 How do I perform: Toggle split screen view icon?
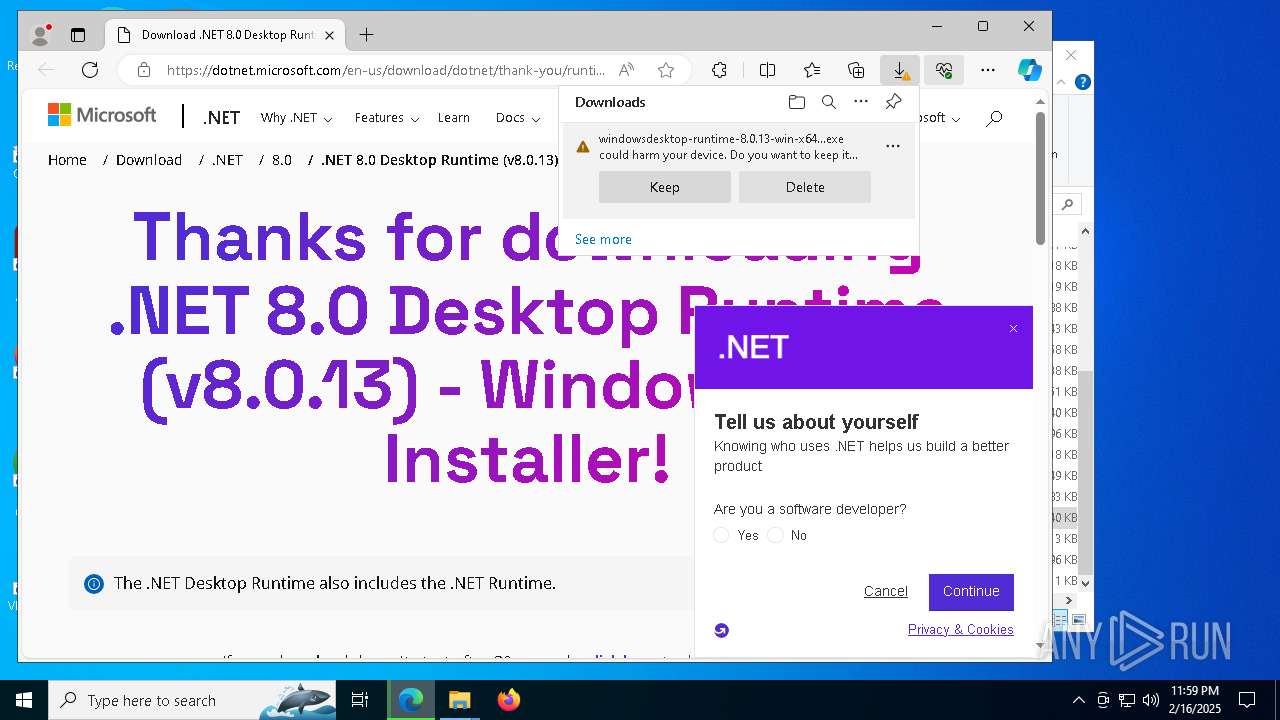767,70
